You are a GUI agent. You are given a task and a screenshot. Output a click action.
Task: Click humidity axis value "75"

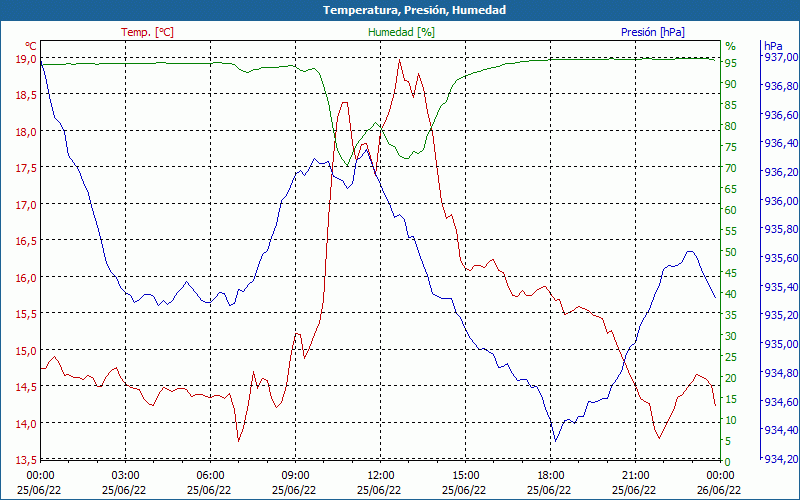click(731, 147)
